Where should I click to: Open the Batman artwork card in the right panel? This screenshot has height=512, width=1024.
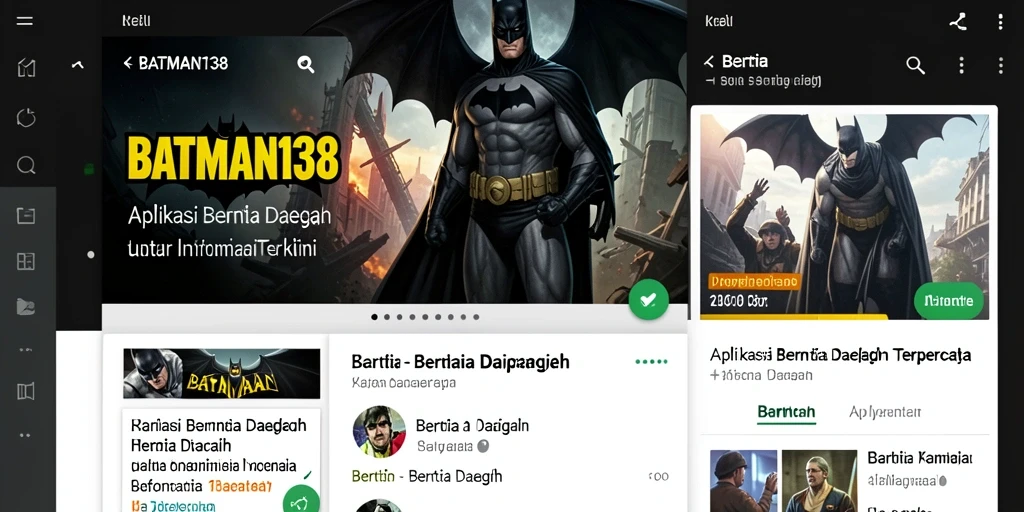844,217
